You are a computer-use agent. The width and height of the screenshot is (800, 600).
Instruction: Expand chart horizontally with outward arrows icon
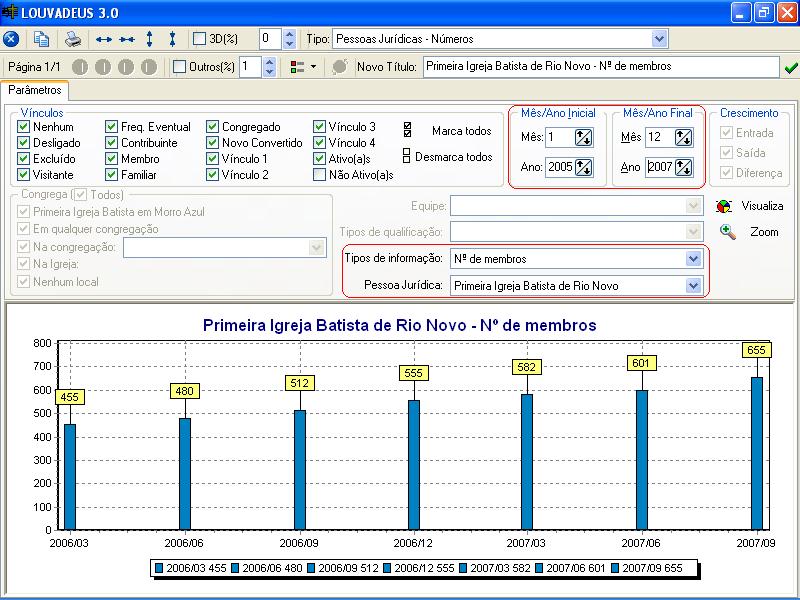tap(104, 39)
